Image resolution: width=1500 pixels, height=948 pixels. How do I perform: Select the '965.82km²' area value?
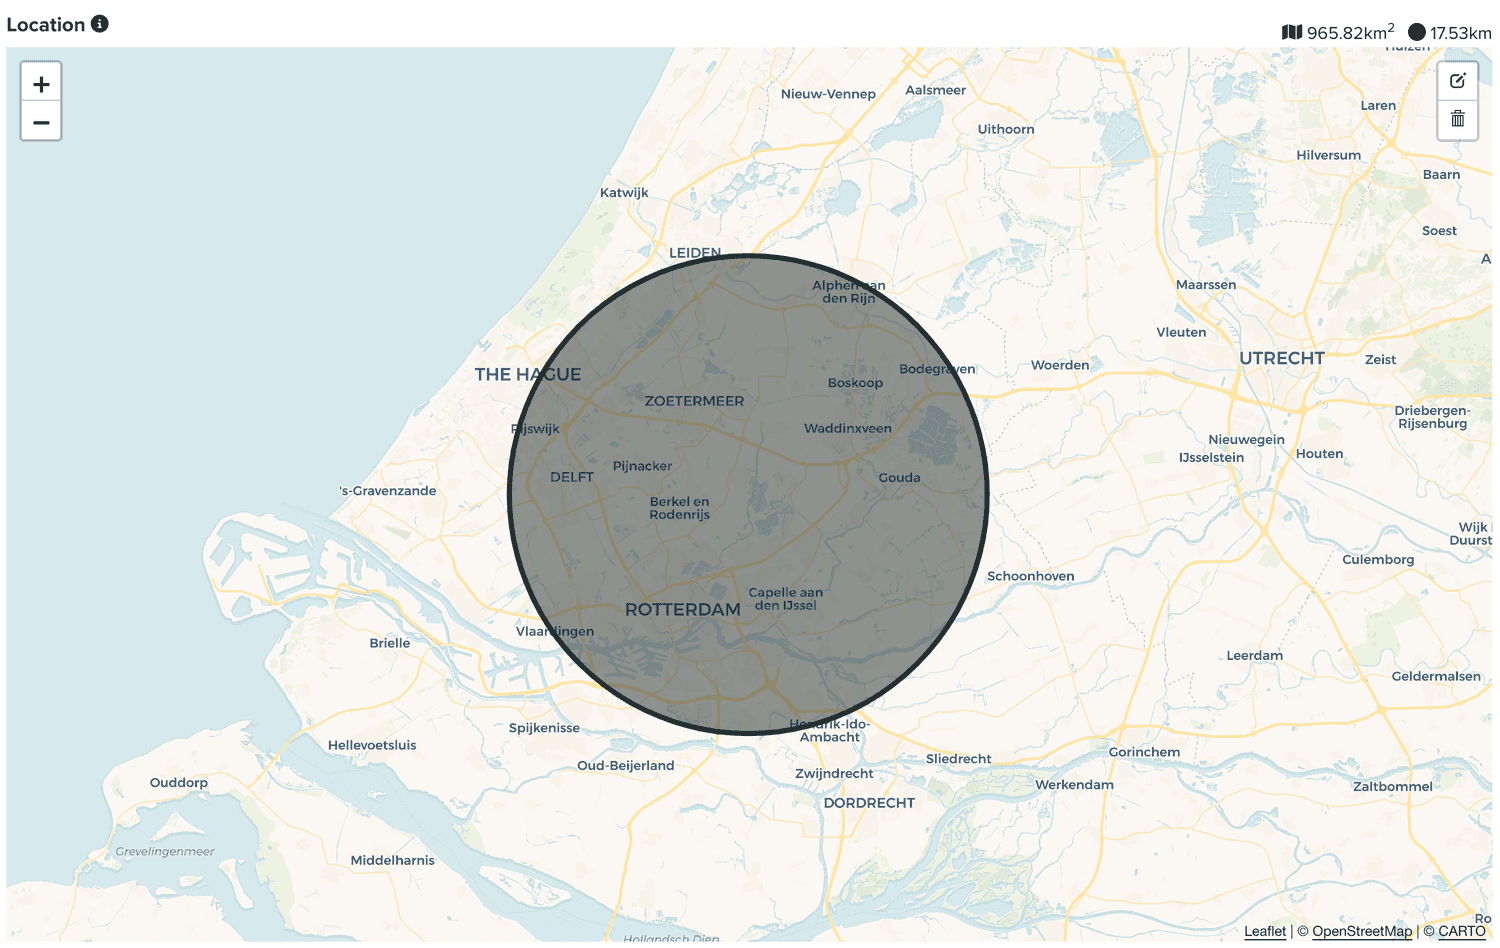coord(1351,32)
